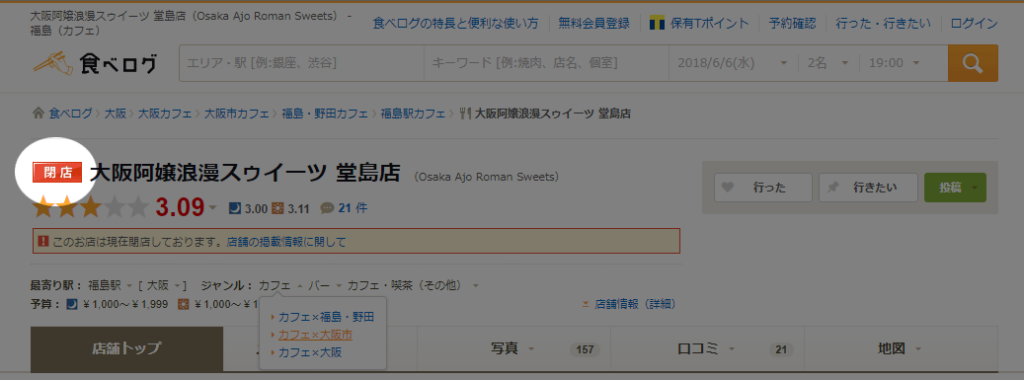Click the orange search magnifier button
The width and height of the screenshot is (1024, 380).
[972, 63]
